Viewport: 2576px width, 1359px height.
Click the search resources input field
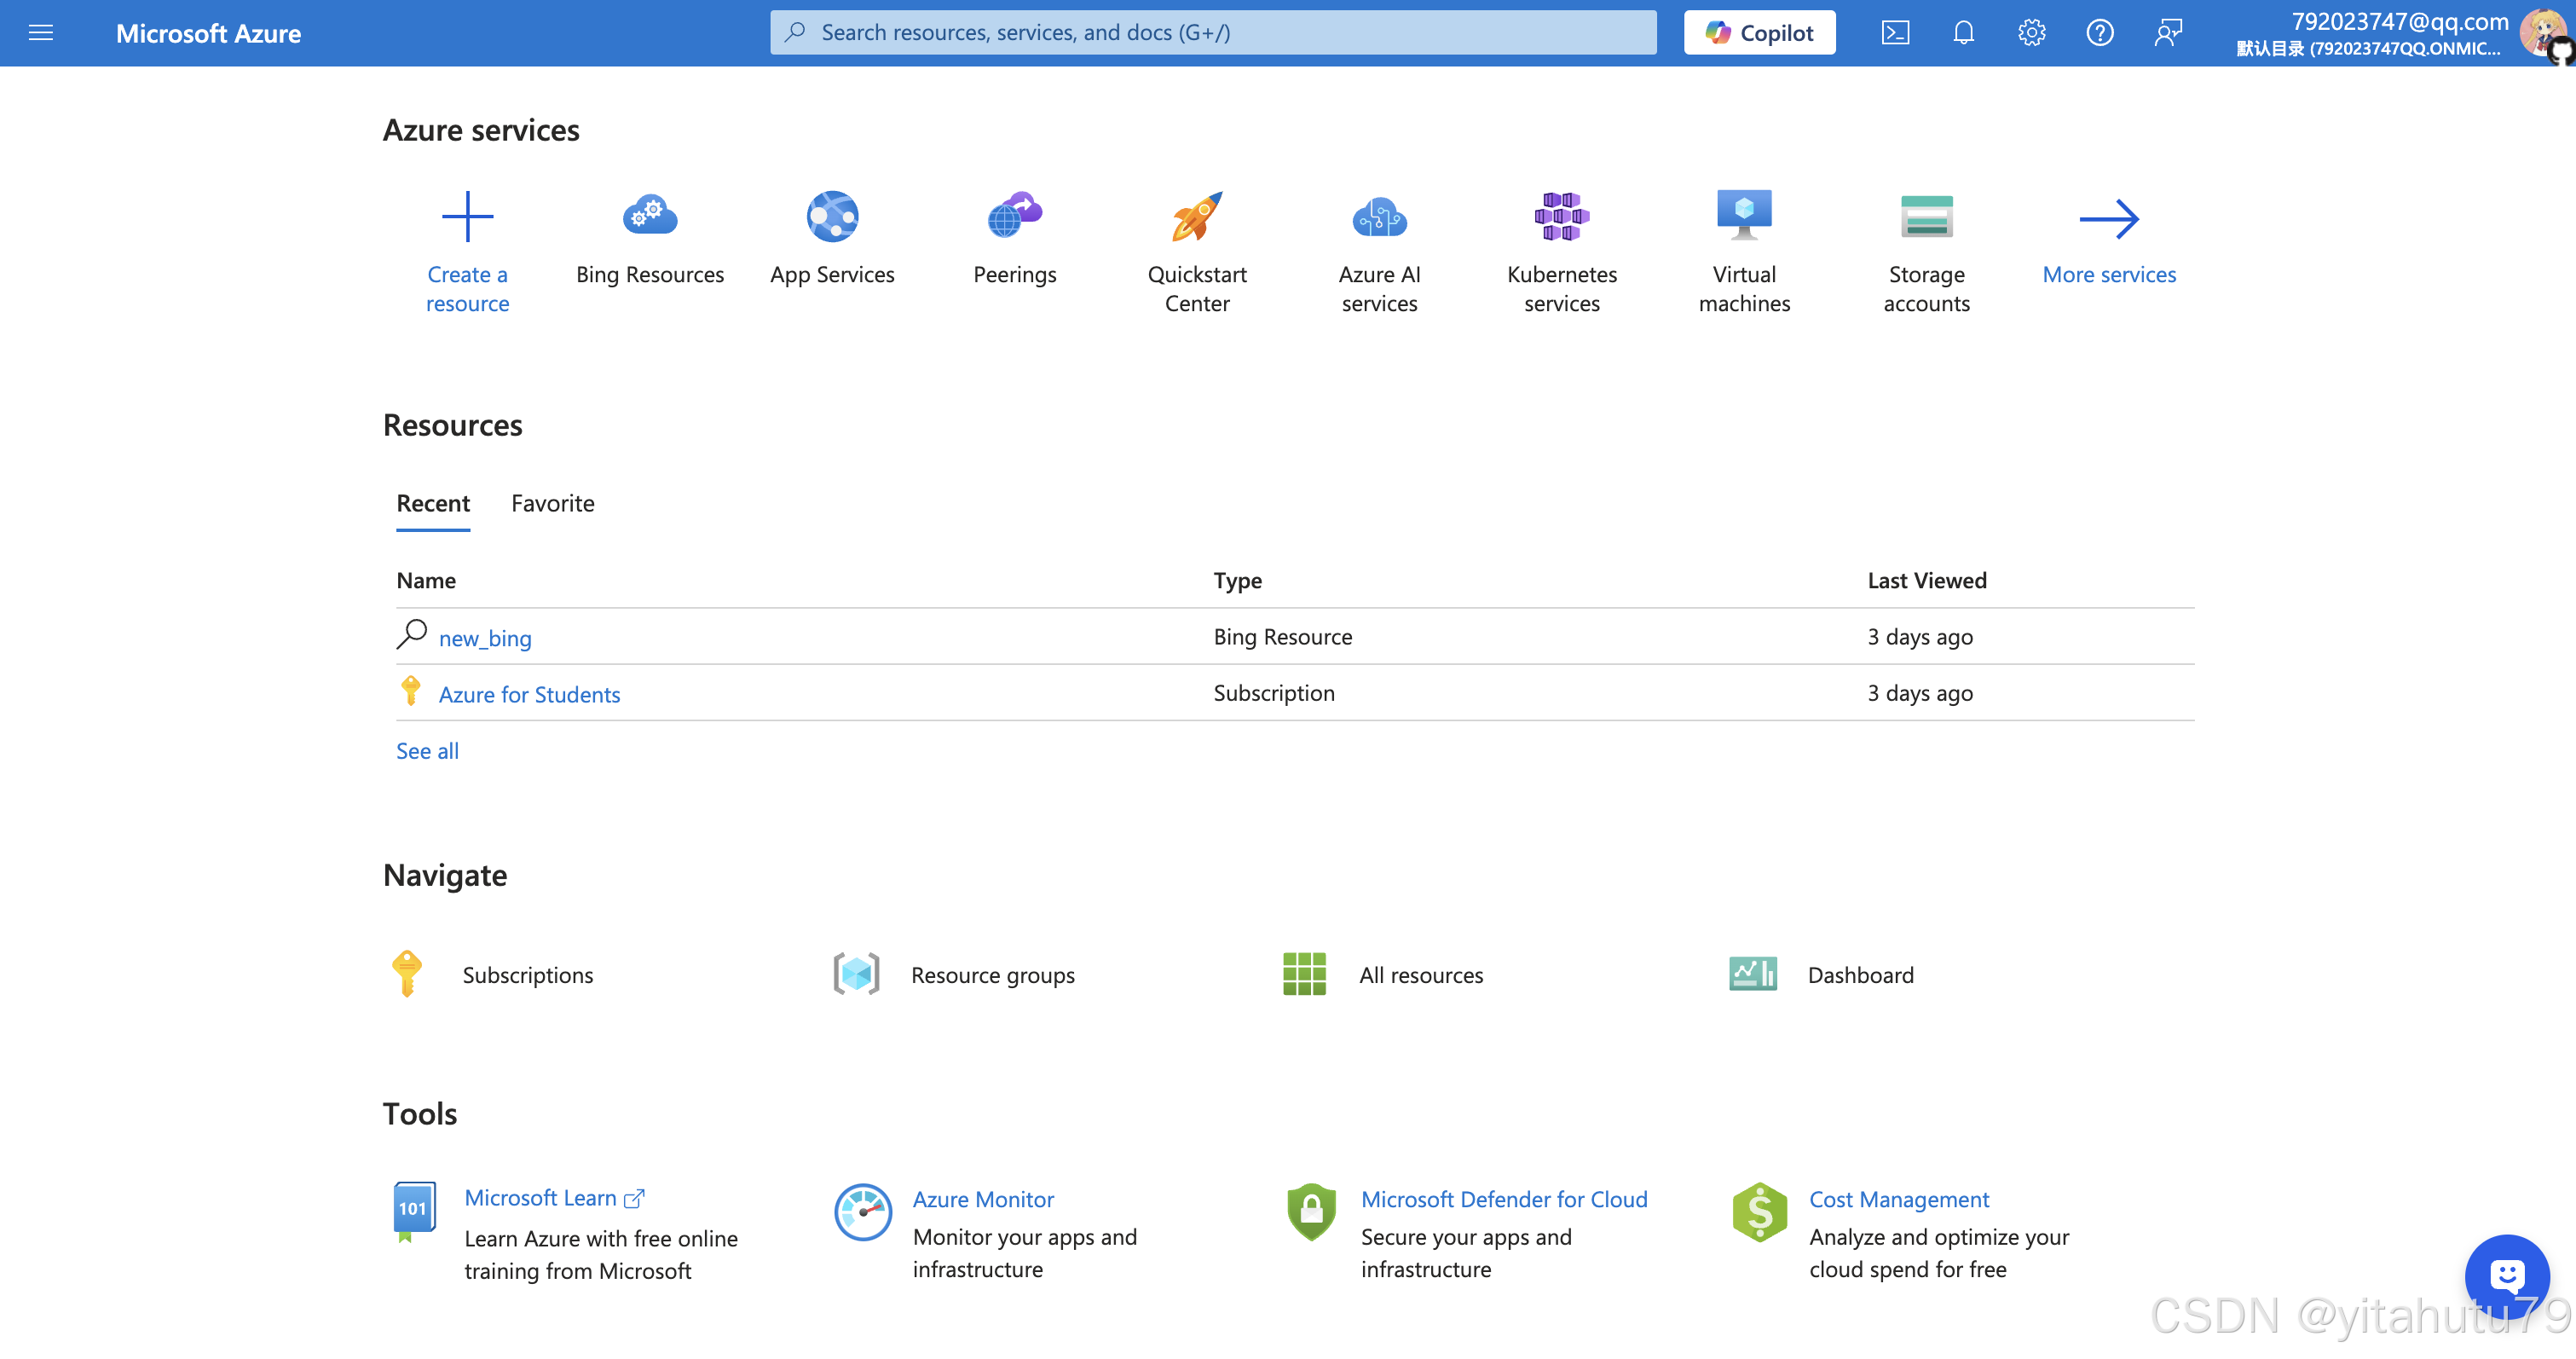click(x=1212, y=33)
